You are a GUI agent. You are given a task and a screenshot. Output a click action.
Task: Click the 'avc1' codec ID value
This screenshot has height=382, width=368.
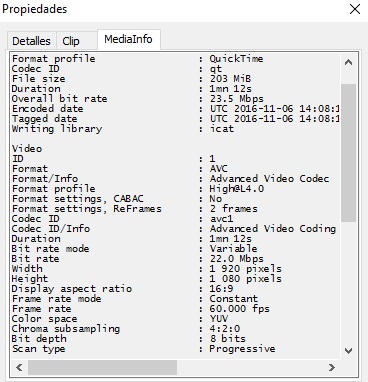222,219
